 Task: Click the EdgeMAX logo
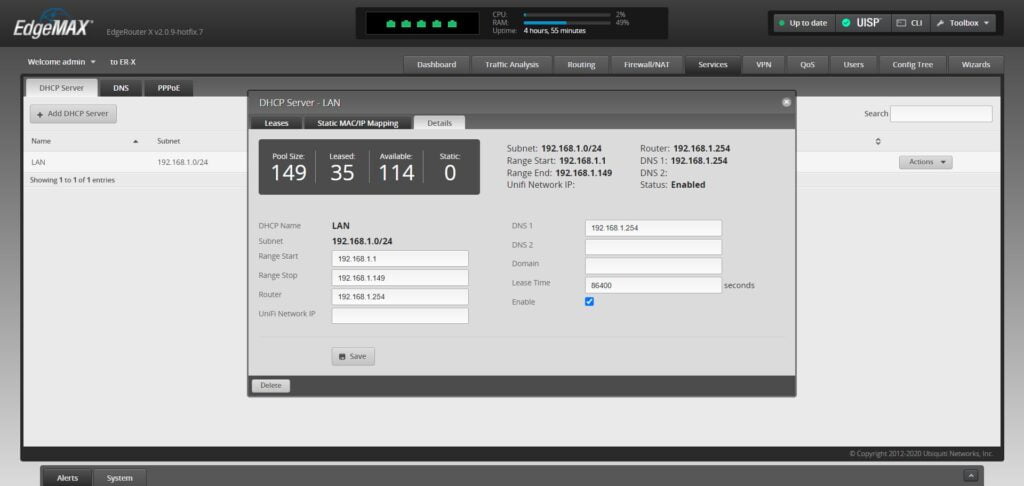click(53, 27)
